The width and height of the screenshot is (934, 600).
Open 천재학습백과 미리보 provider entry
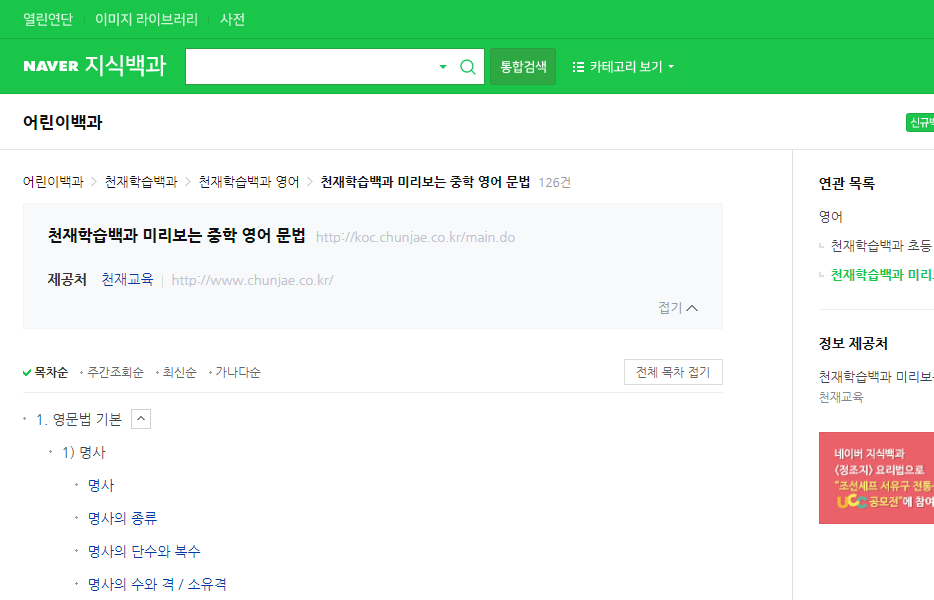coord(876,377)
